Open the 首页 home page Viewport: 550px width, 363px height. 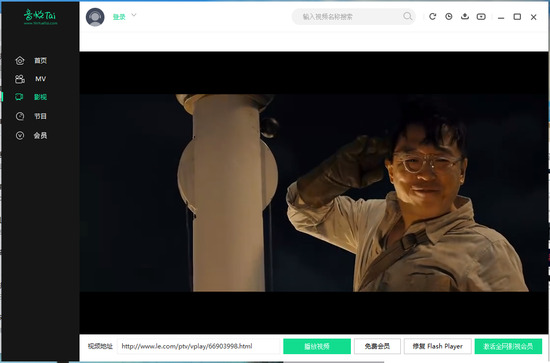tap(40, 61)
